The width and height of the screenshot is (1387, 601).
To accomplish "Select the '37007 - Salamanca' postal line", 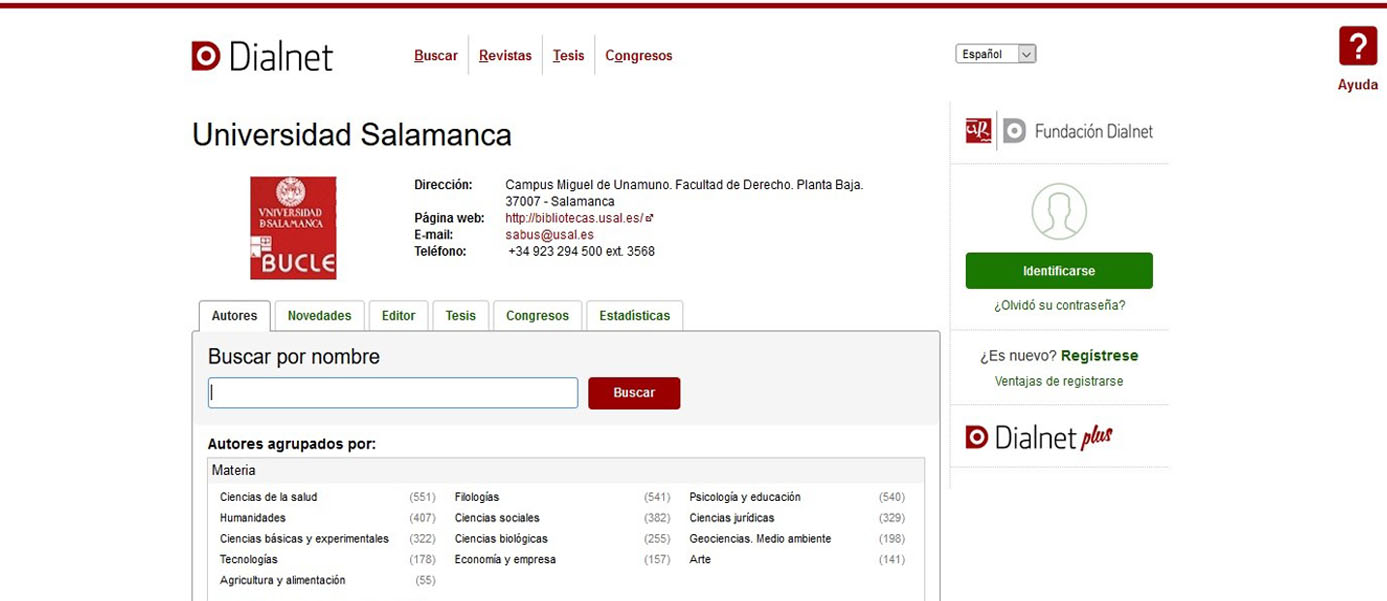I will tap(560, 202).
